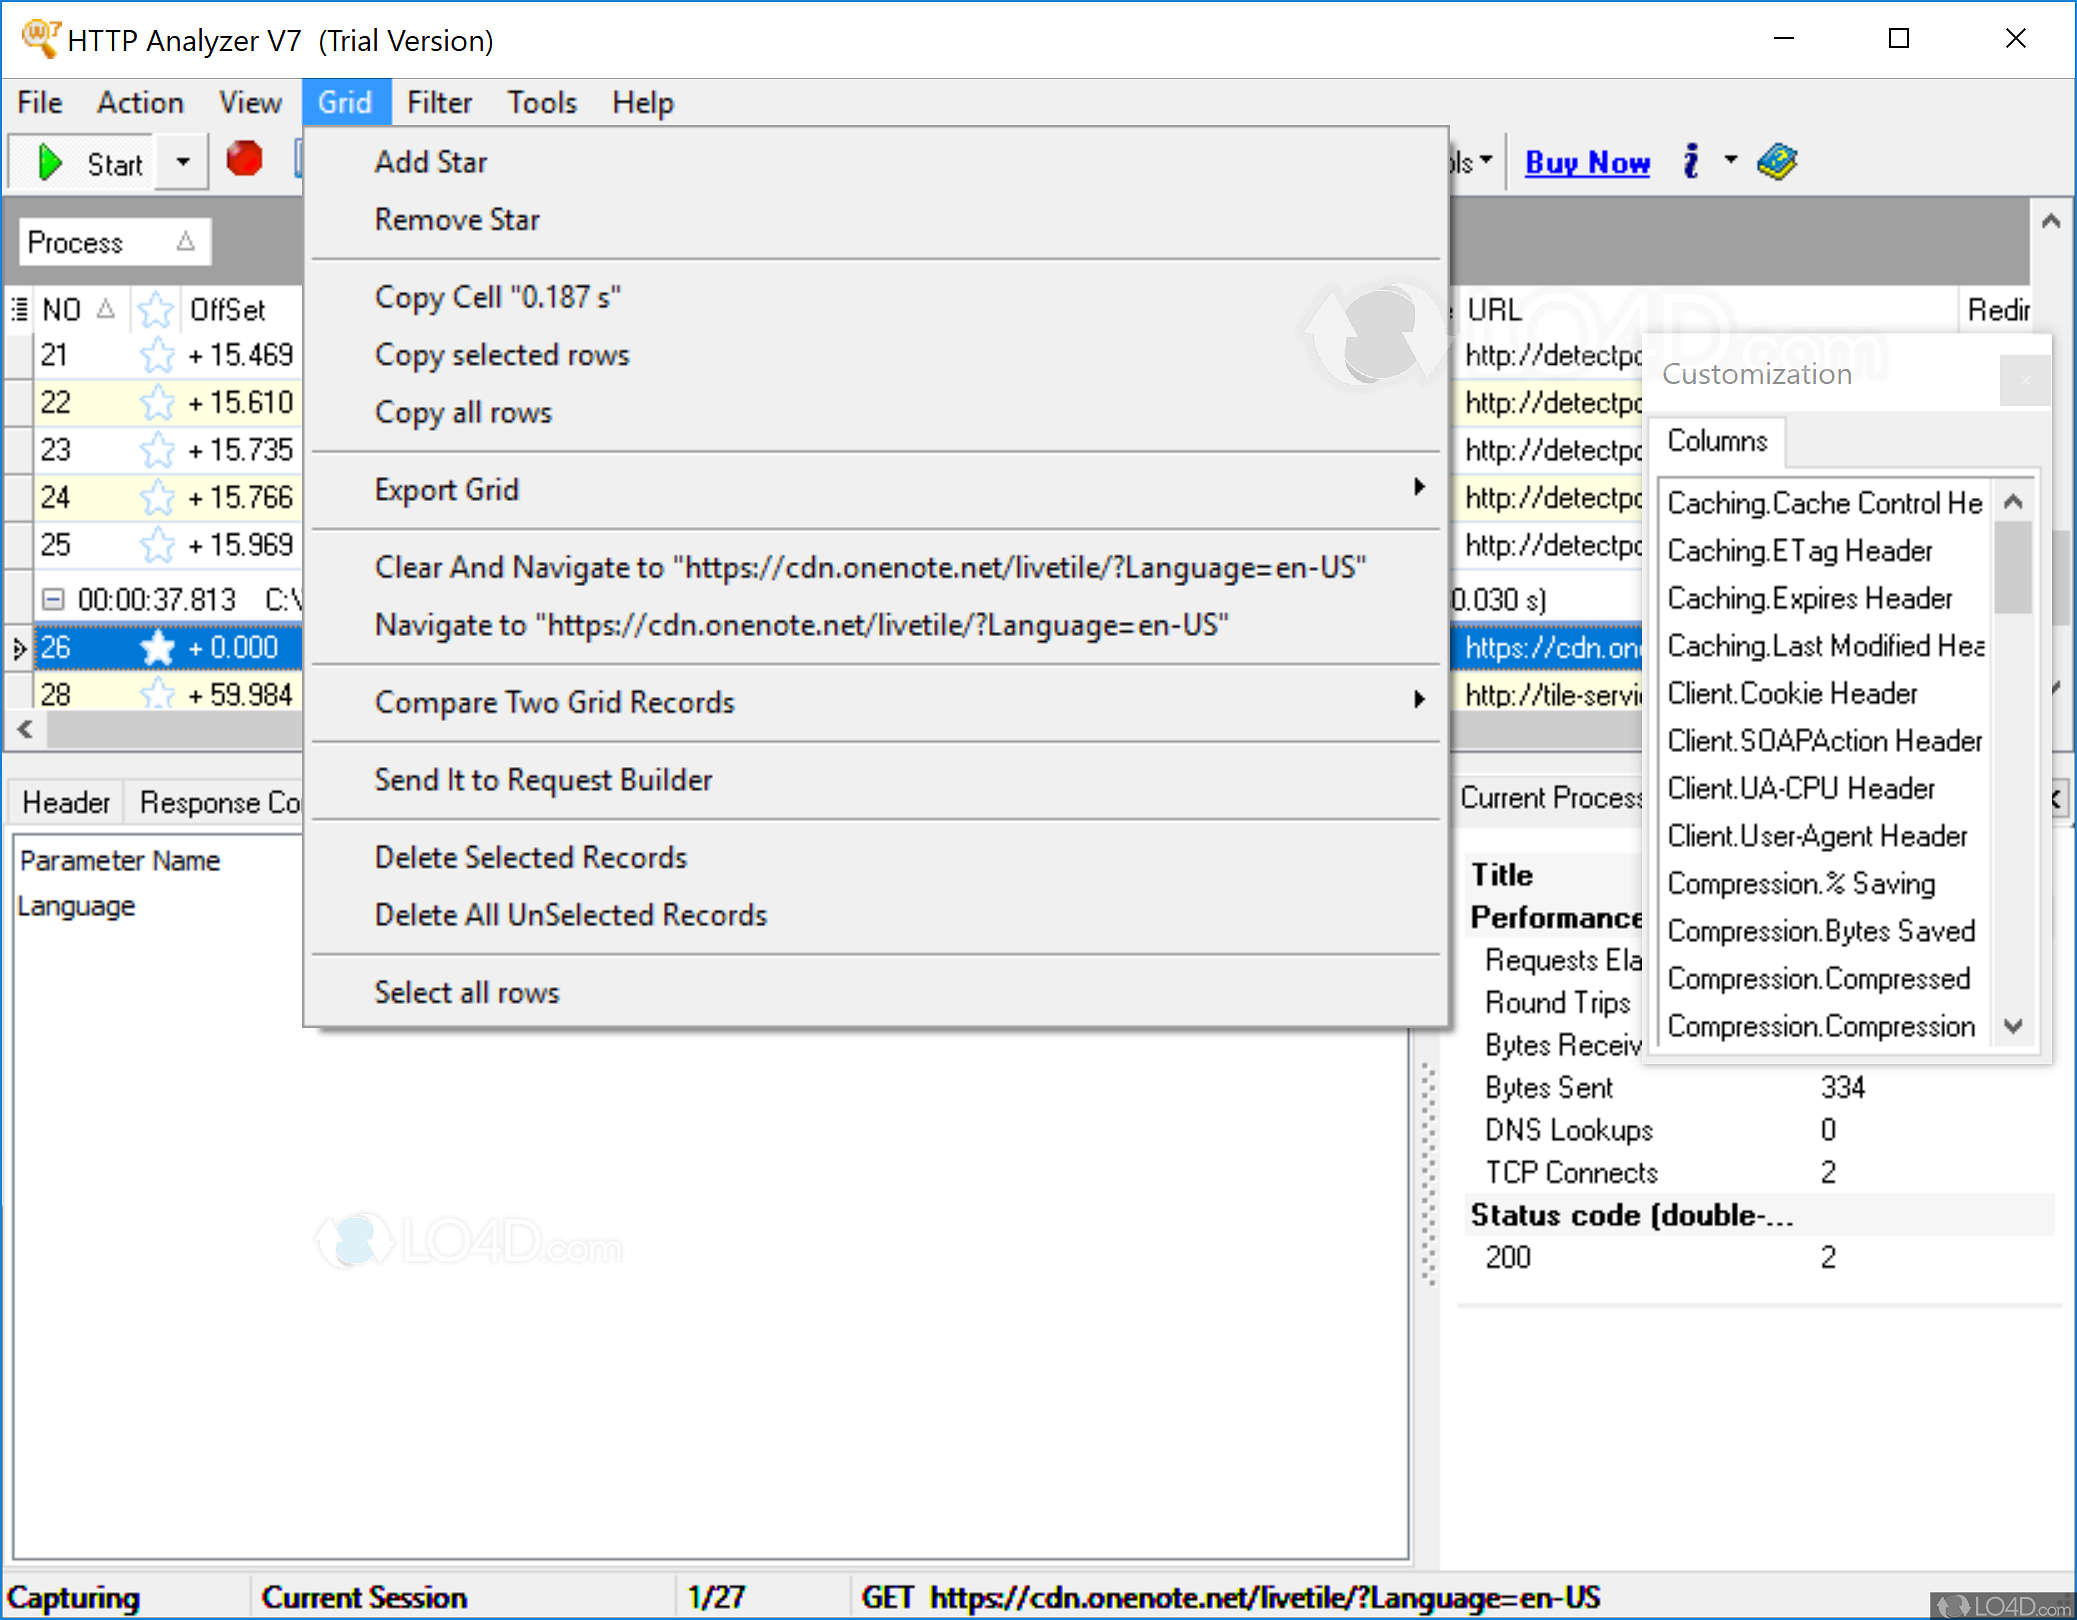Click the star column header icon
Viewport: 2077px width, 1620px height.
156,309
